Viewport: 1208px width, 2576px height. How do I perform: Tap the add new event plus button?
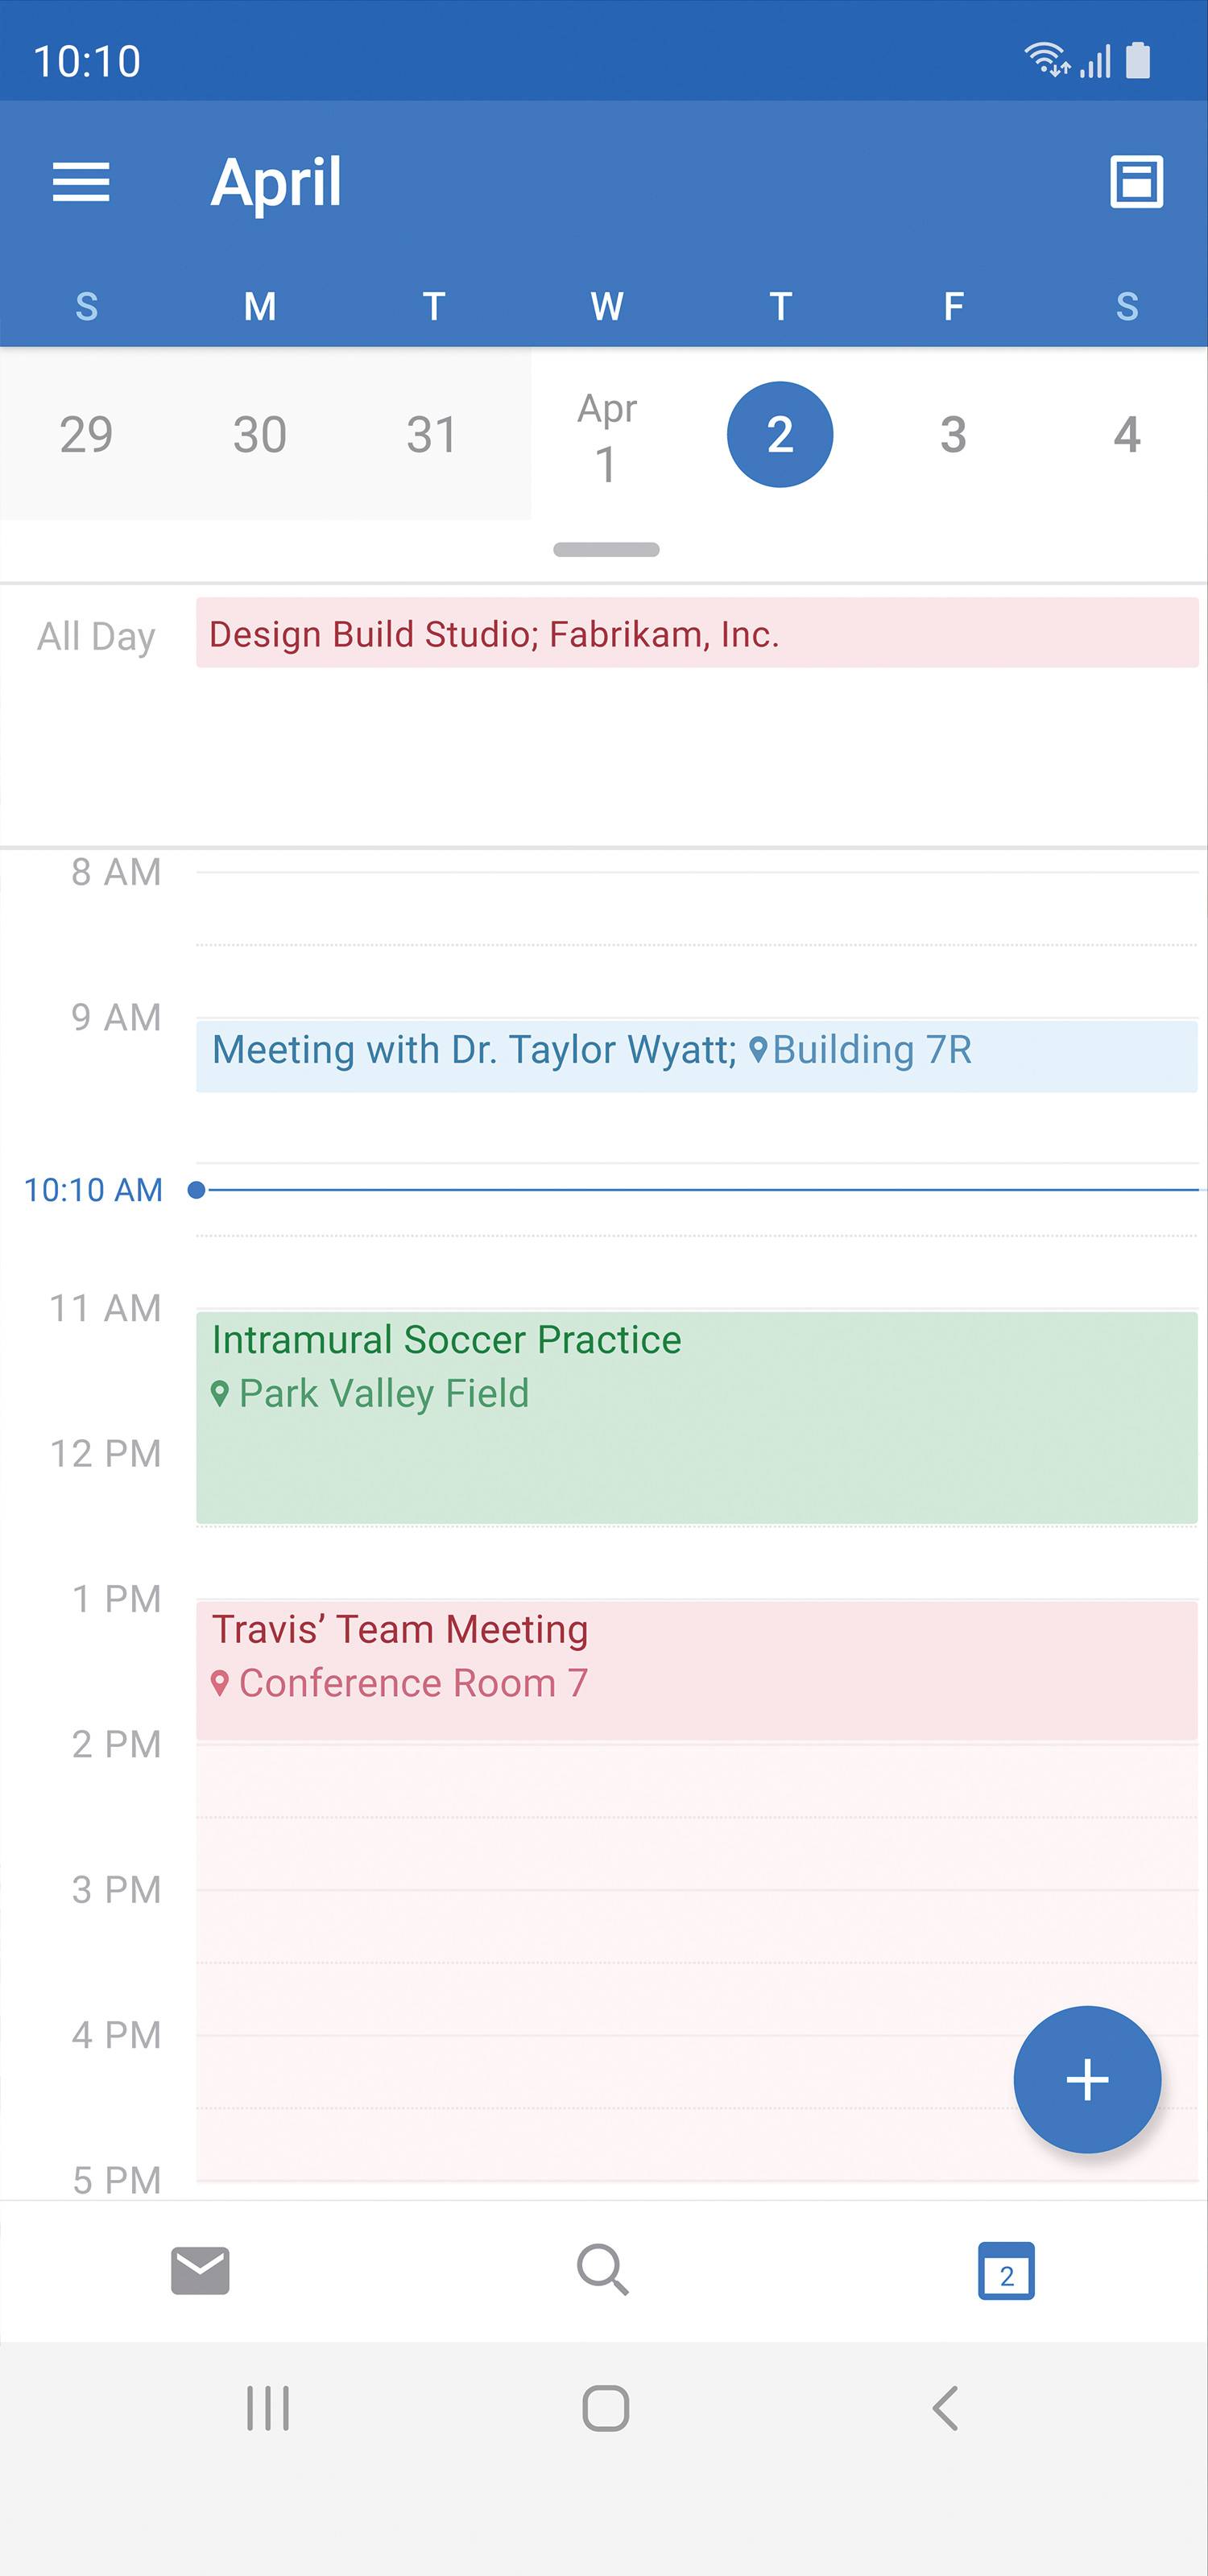(x=1086, y=2079)
